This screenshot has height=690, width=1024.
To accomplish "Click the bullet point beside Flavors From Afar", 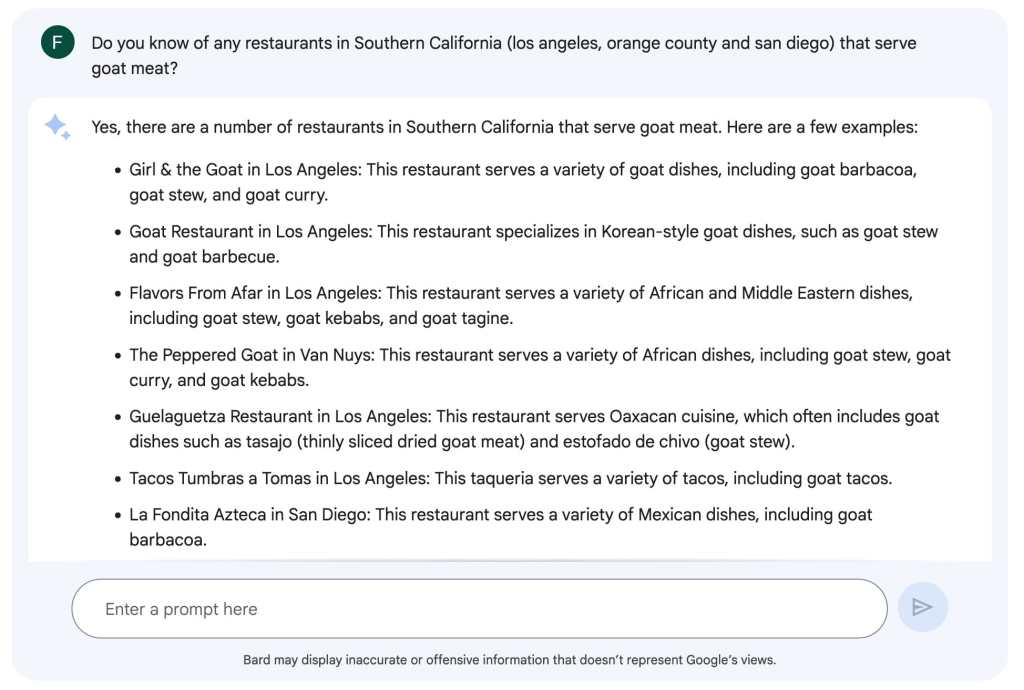I will [117, 294].
